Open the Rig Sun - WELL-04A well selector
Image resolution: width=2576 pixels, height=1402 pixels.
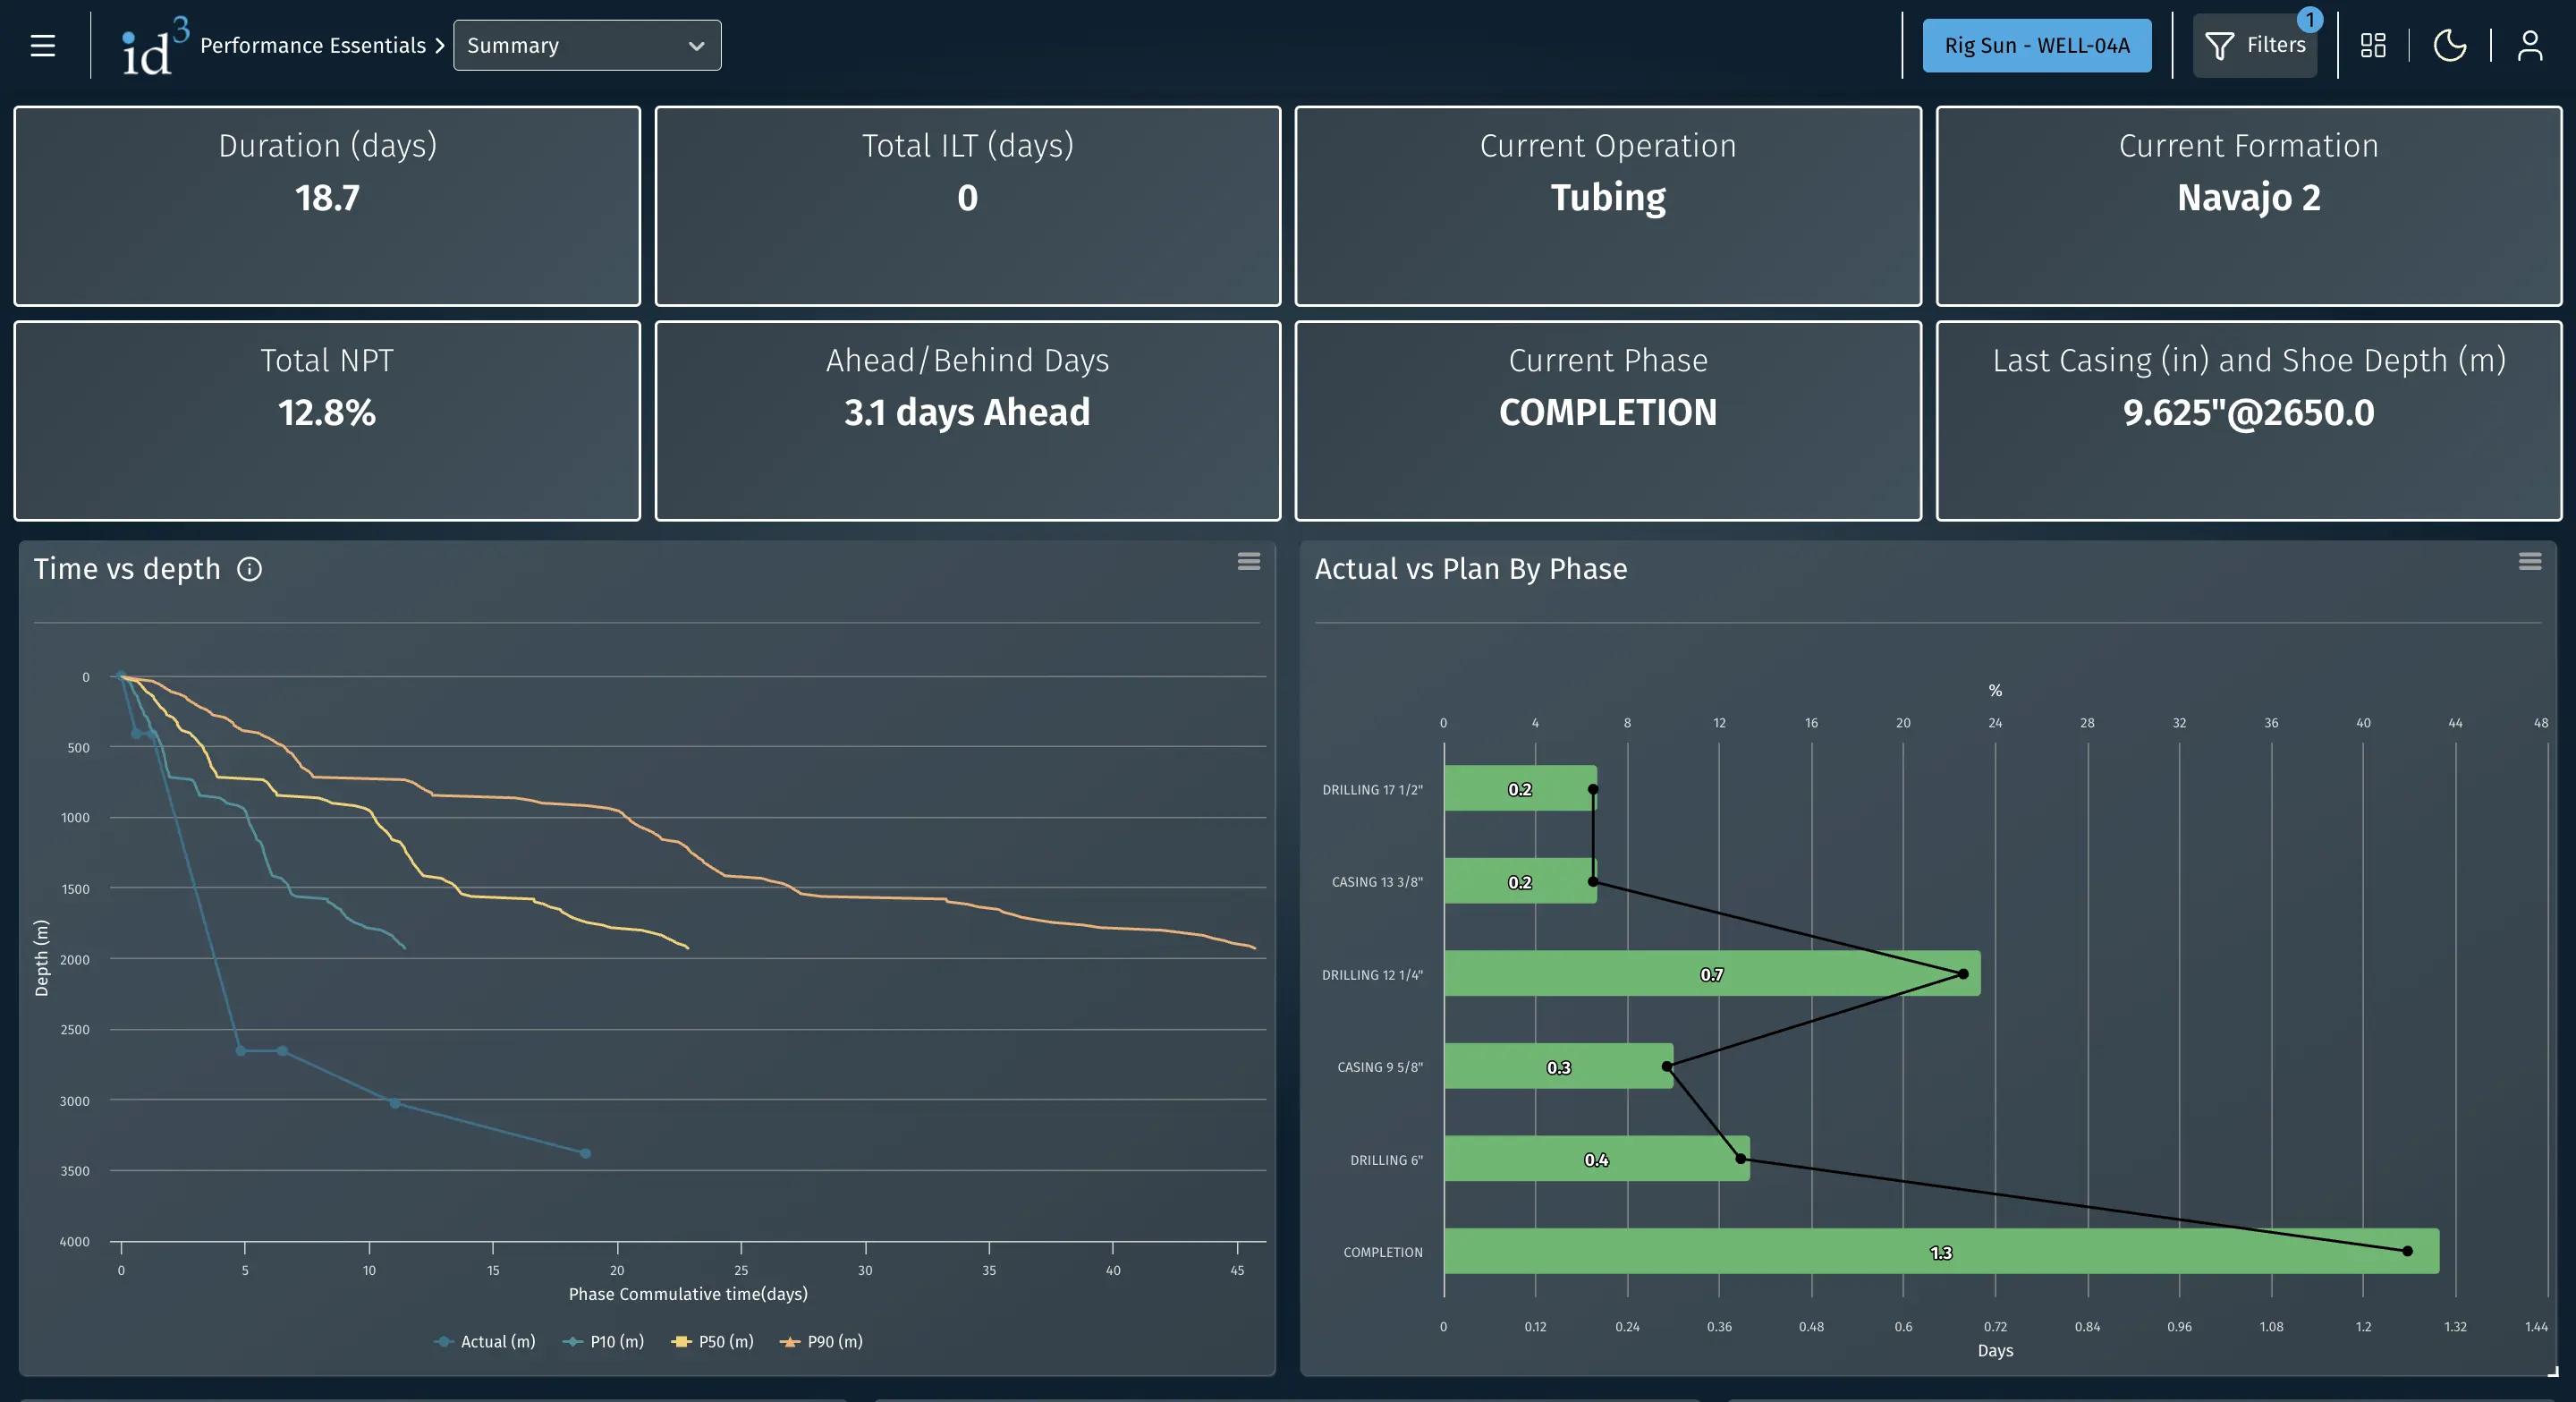point(2037,45)
